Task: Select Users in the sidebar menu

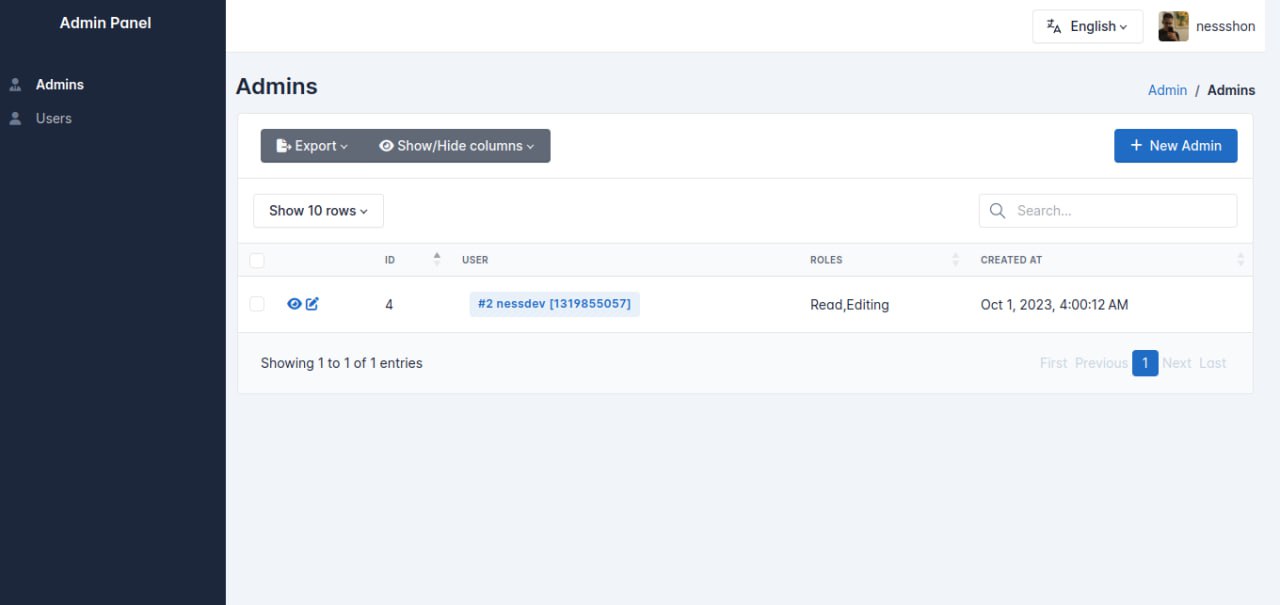Action: click(53, 118)
